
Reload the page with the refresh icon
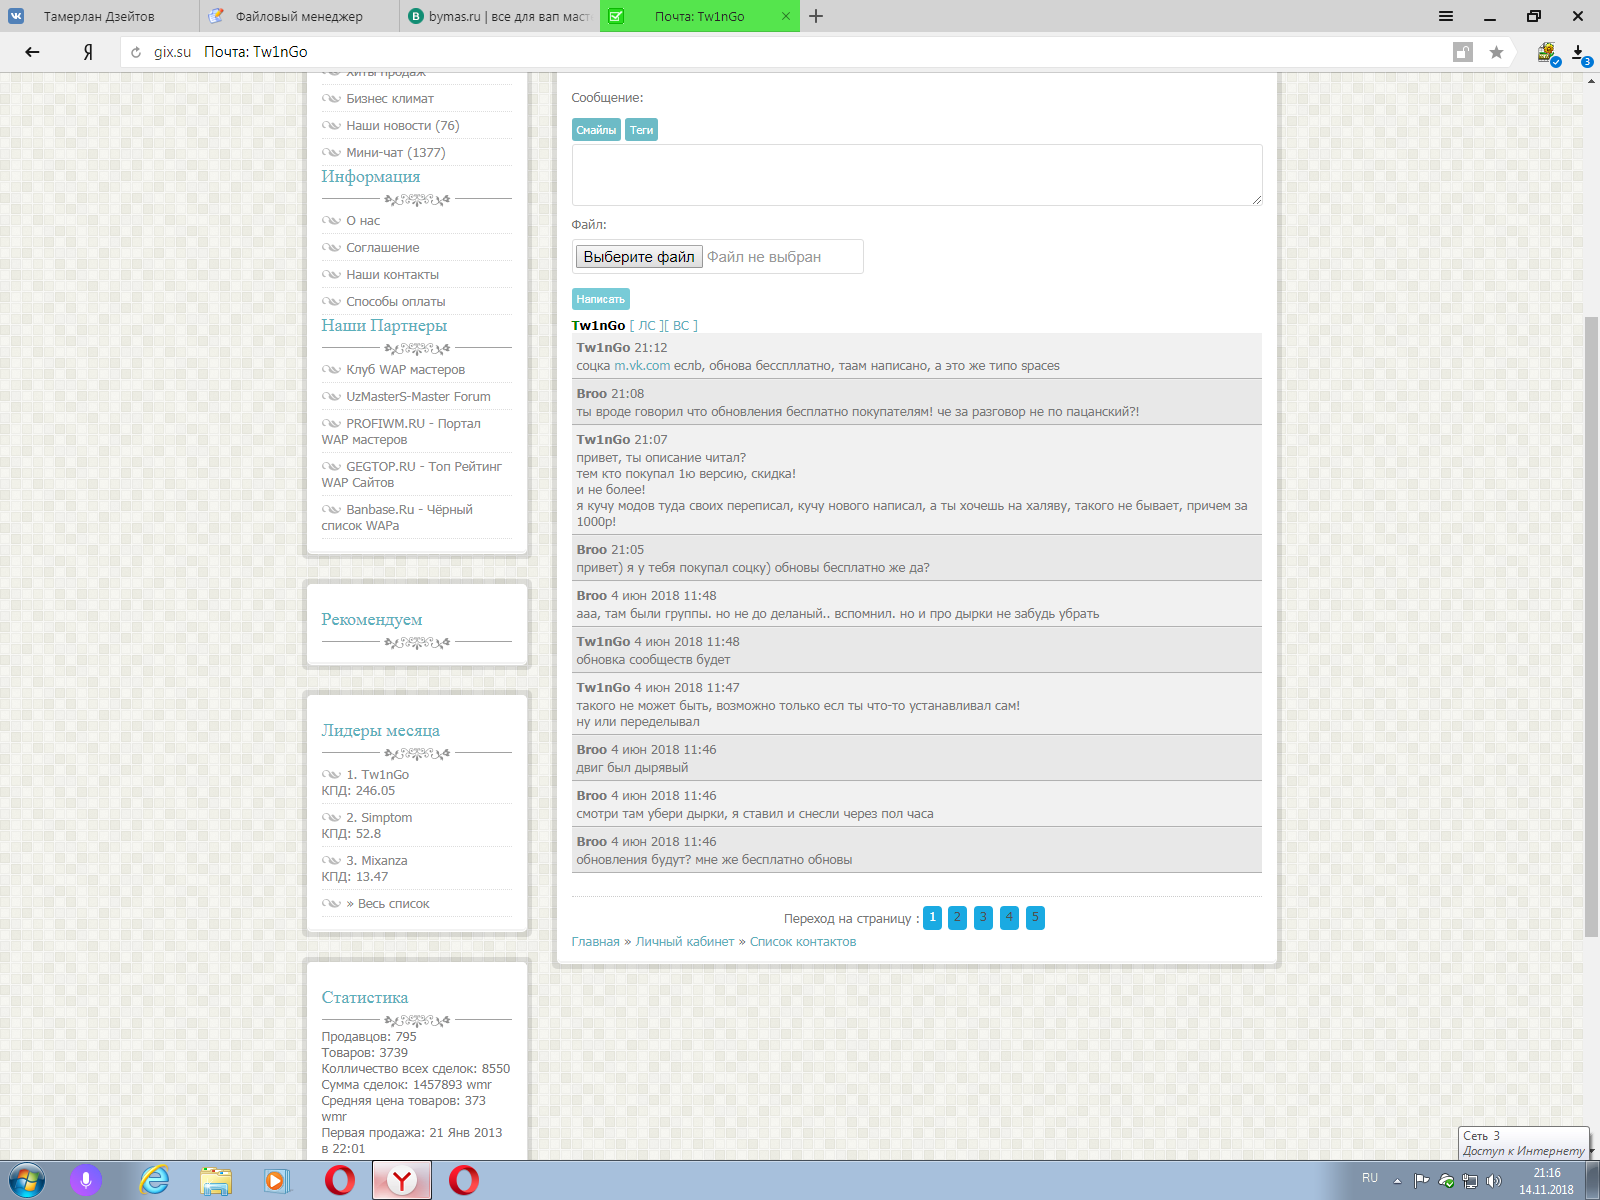pyautogui.click(x=136, y=52)
